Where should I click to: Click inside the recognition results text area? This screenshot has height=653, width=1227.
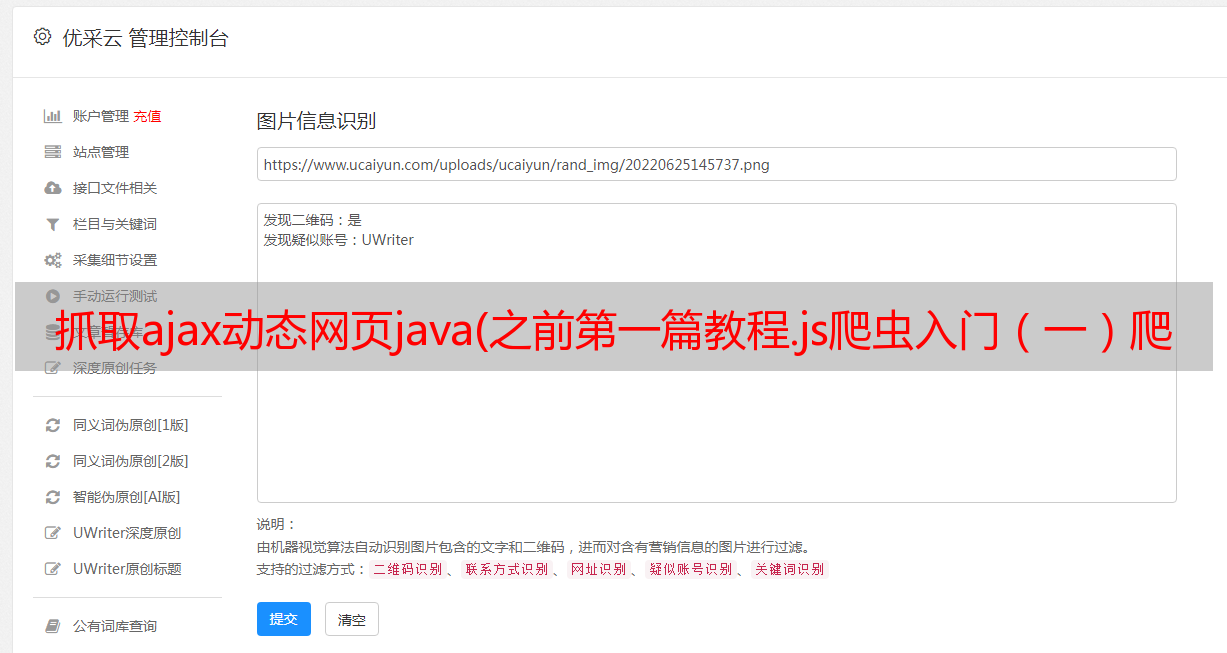tap(716, 352)
